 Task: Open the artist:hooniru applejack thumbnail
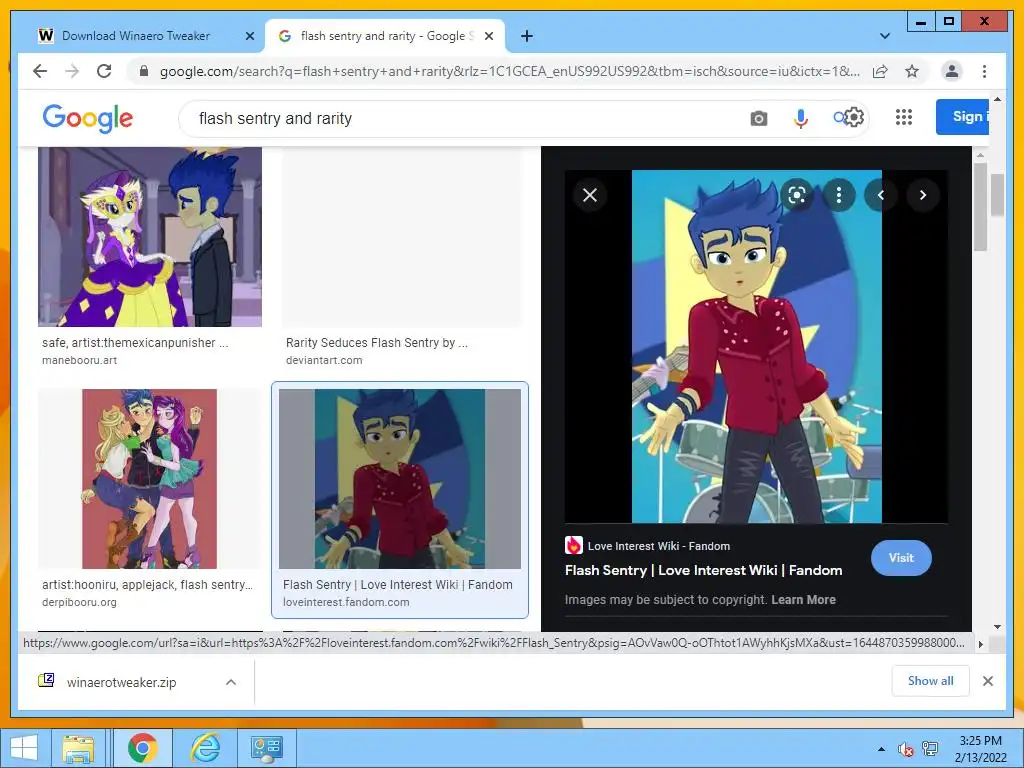[x=150, y=479]
